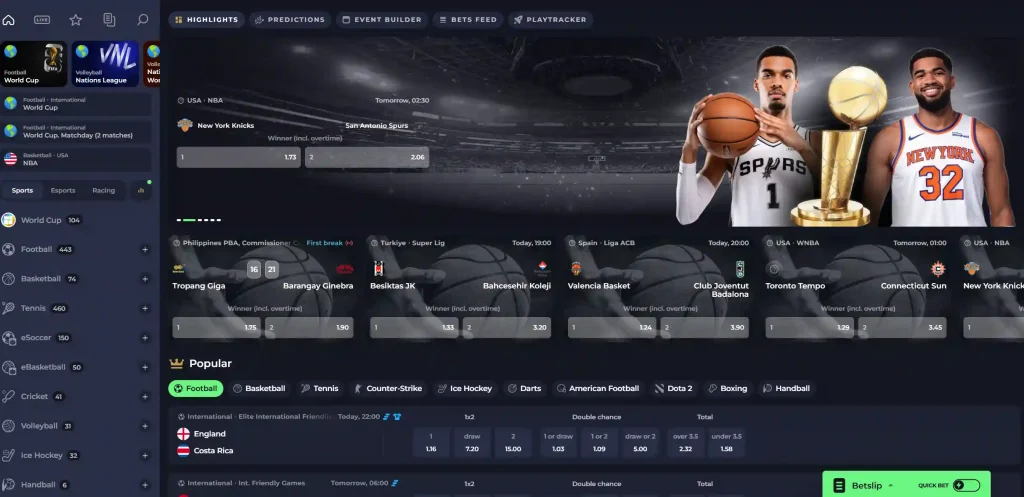
Task: Expand the Basketball category plus
Action: click(145, 279)
